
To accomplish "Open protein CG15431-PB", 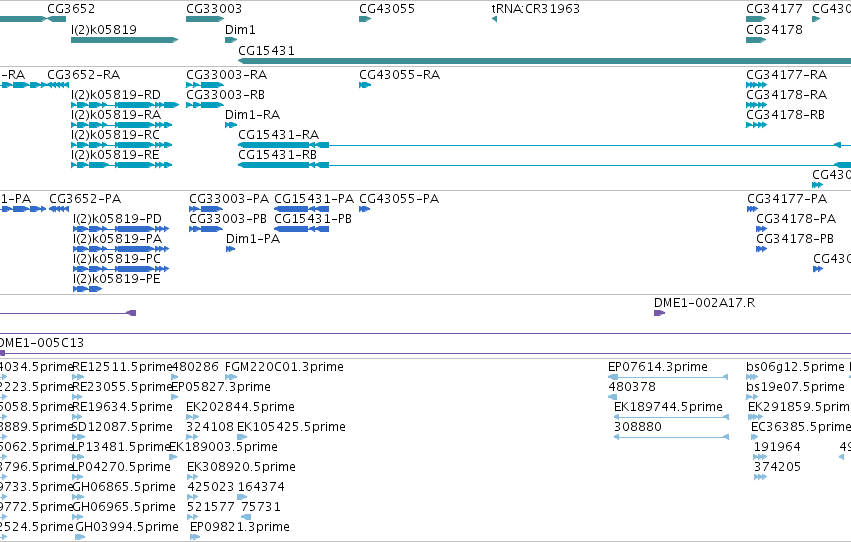I will coord(313,219).
